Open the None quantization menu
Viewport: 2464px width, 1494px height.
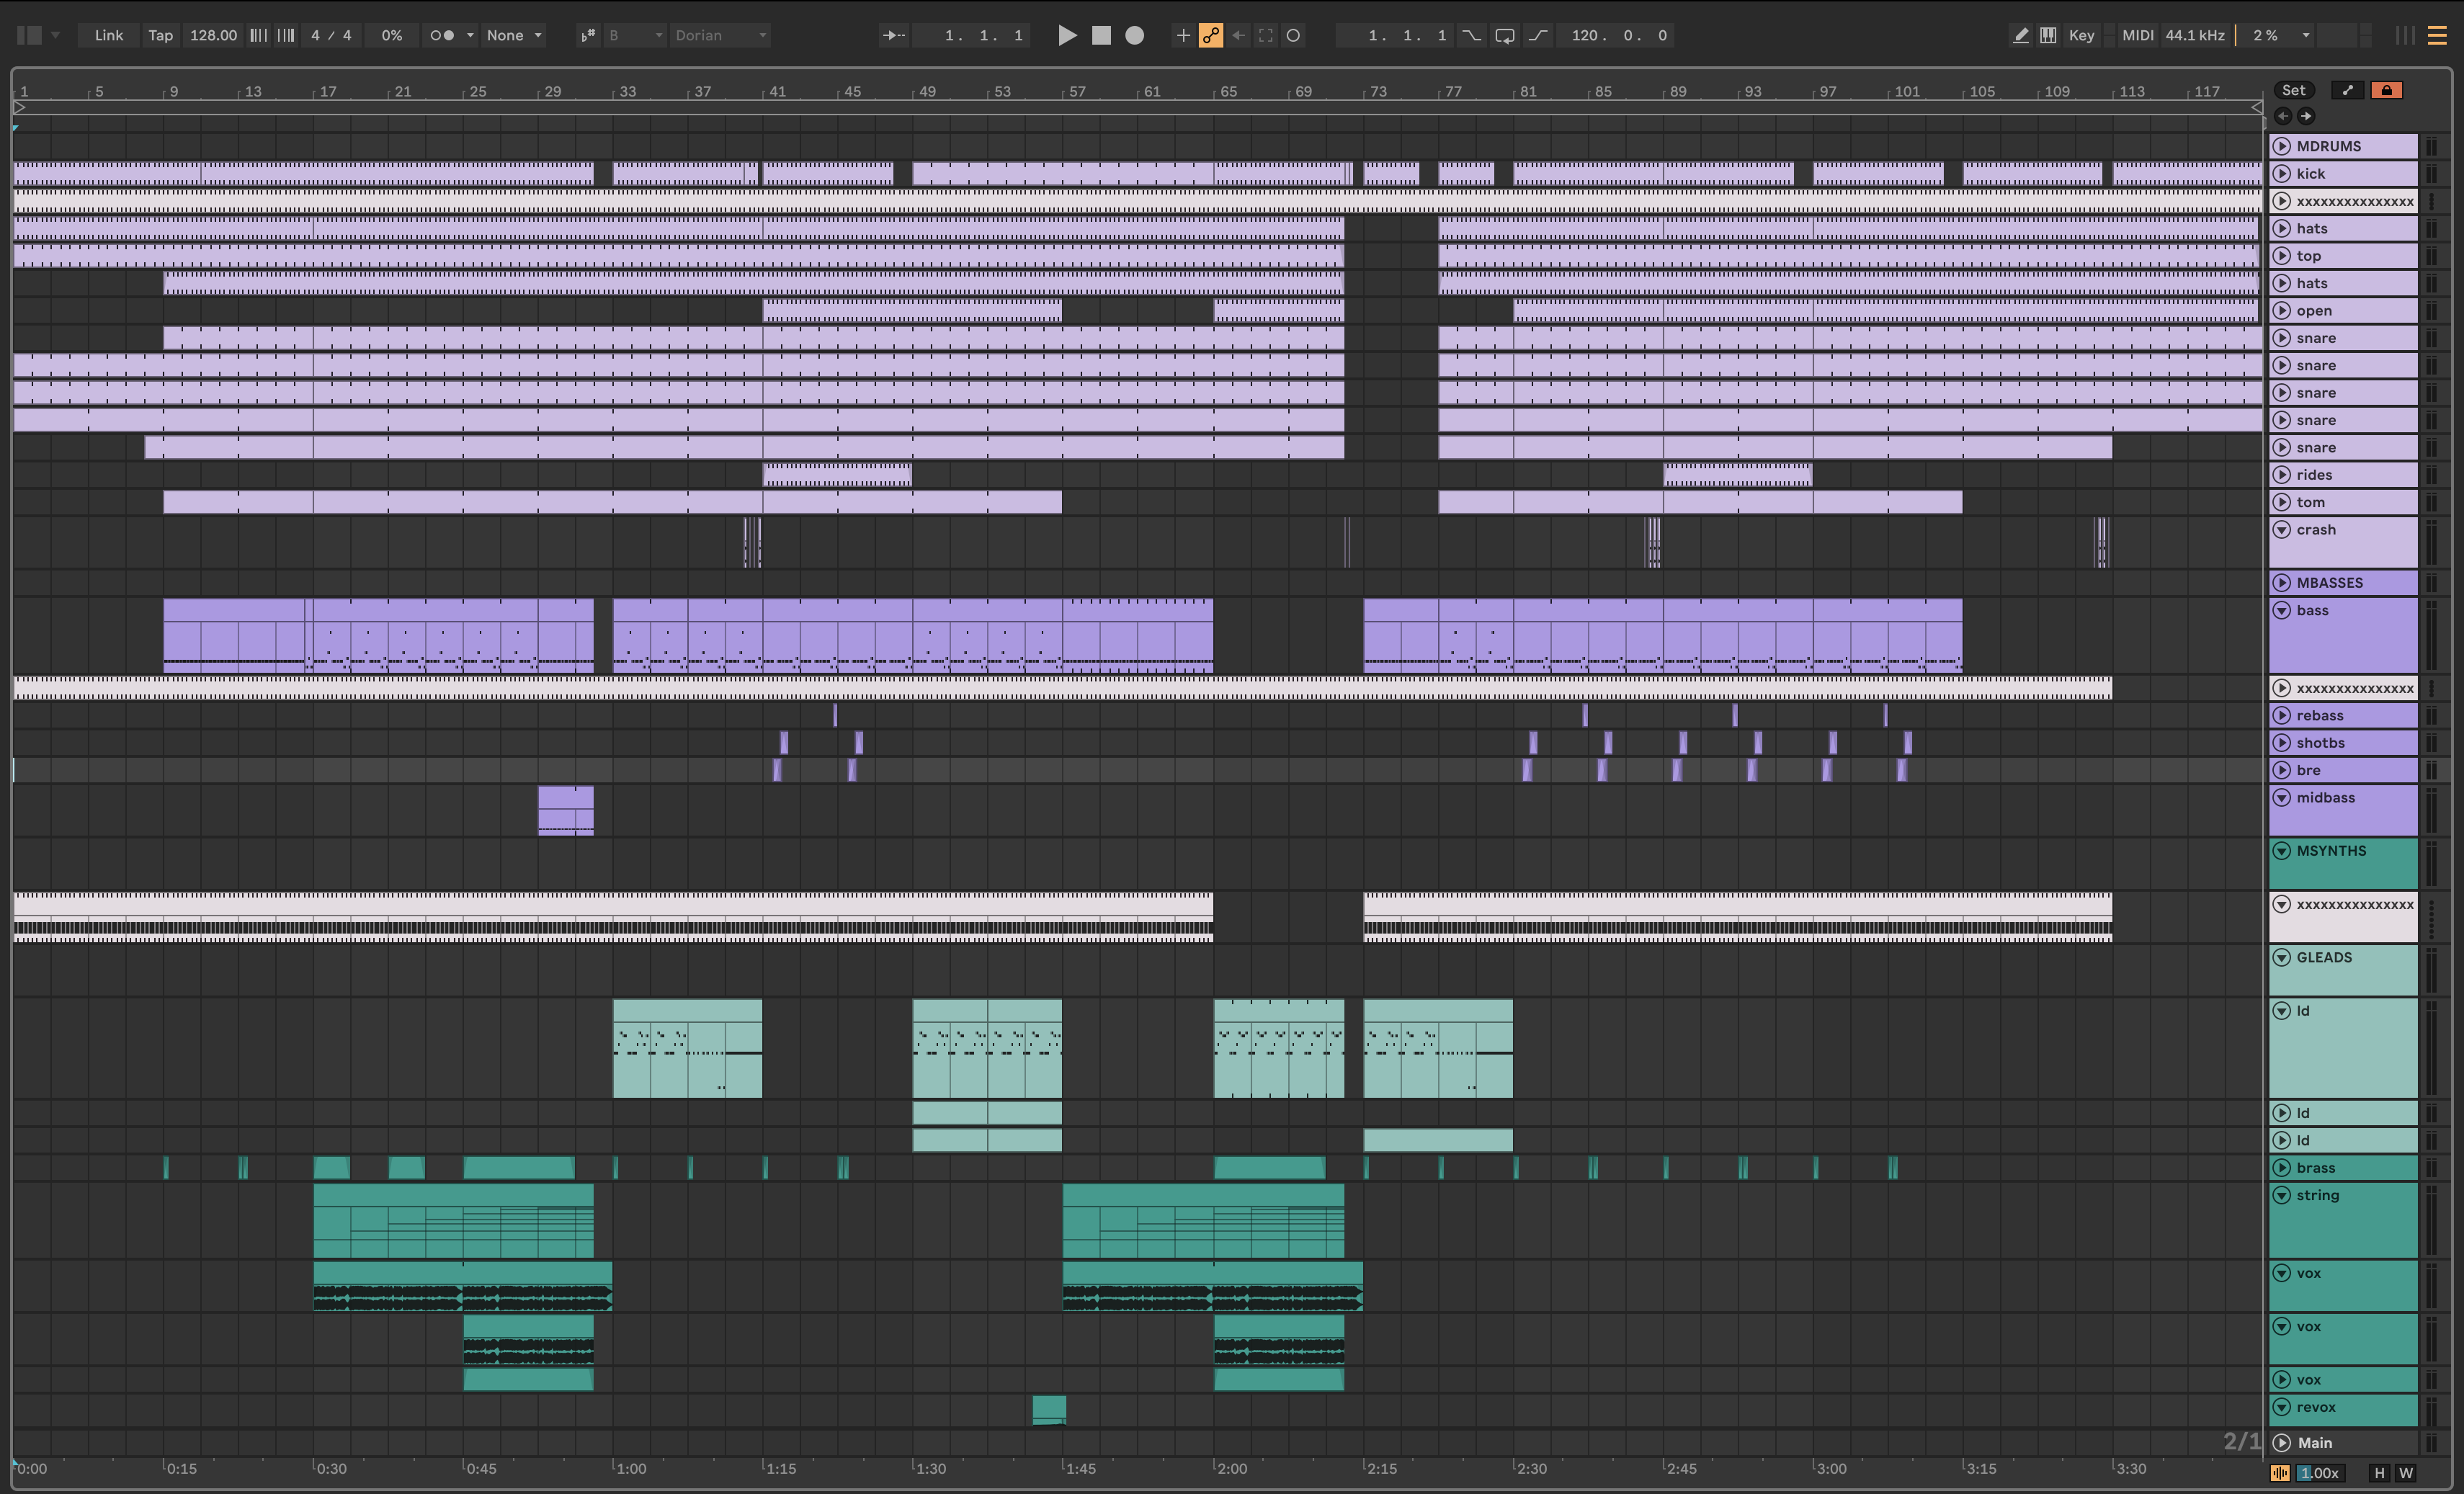(x=514, y=35)
